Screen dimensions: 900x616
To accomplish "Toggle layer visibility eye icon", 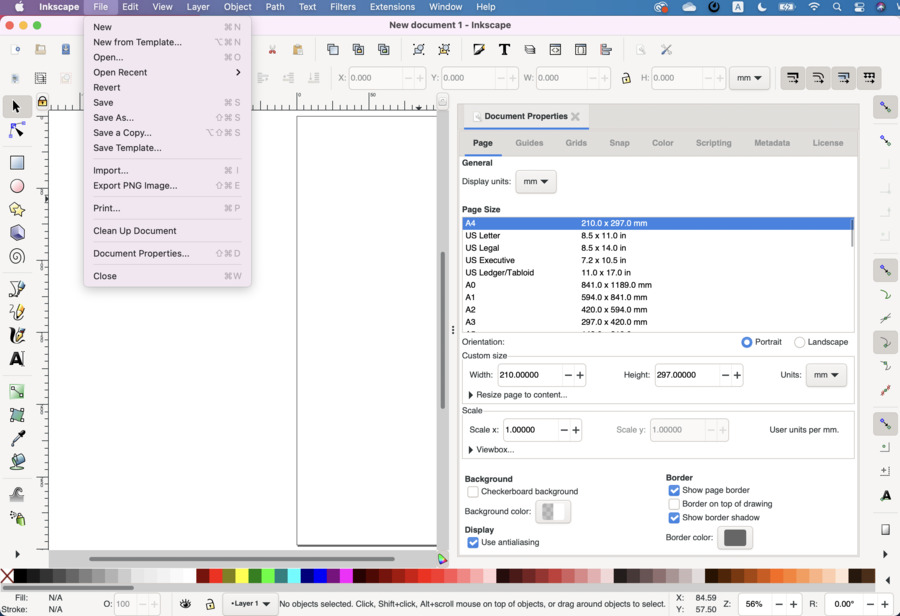I will tap(185, 603).
